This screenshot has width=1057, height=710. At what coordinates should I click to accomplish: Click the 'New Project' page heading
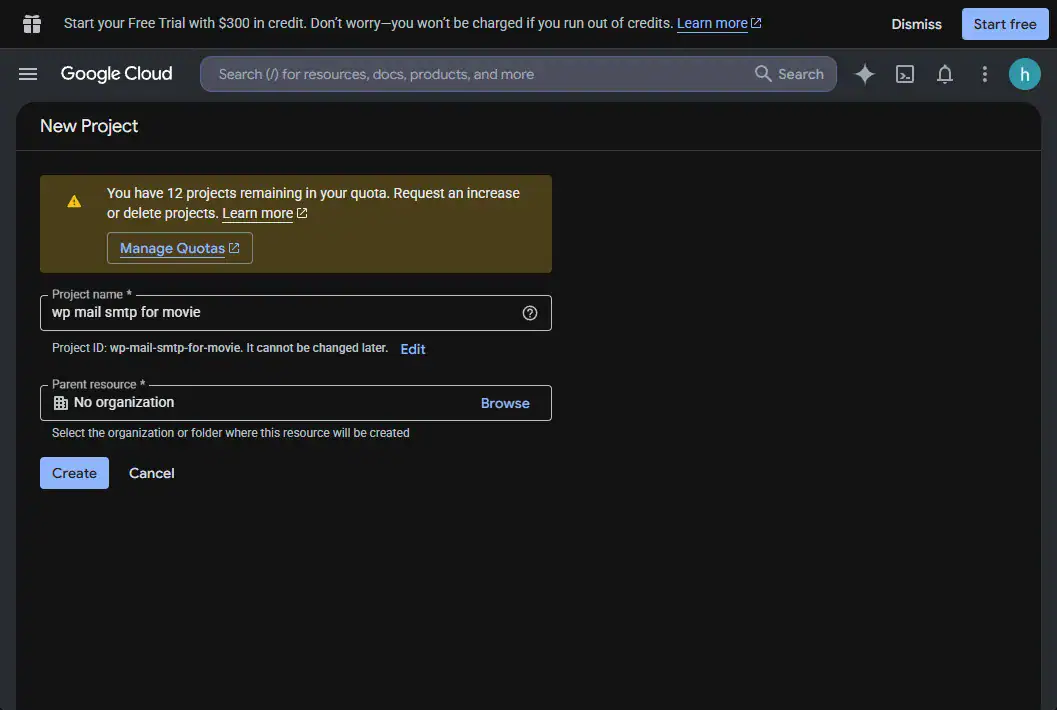point(89,126)
